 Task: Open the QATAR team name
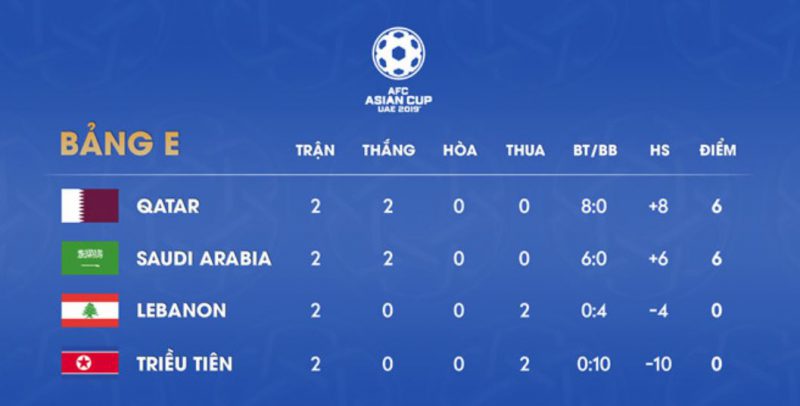click(x=168, y=207)
